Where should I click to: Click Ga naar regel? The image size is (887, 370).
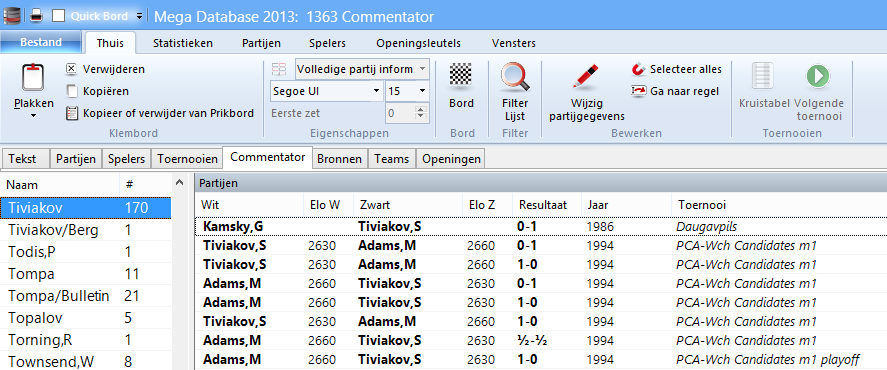pos(675,91)
